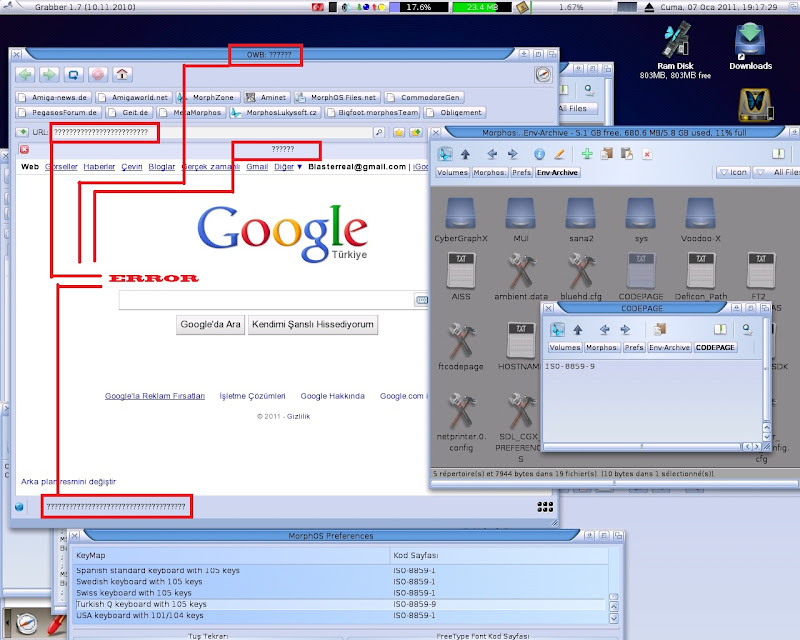Click Kendimi Şanslı Hissediyorum button

click(313, 325)
